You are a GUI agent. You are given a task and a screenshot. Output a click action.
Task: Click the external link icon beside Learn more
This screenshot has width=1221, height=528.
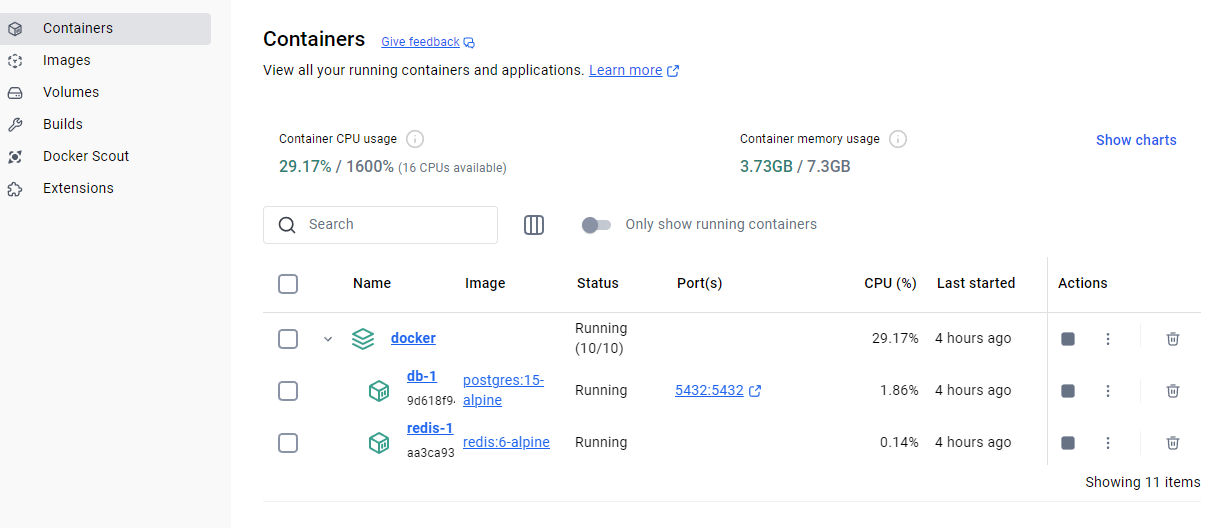[673, 71]
